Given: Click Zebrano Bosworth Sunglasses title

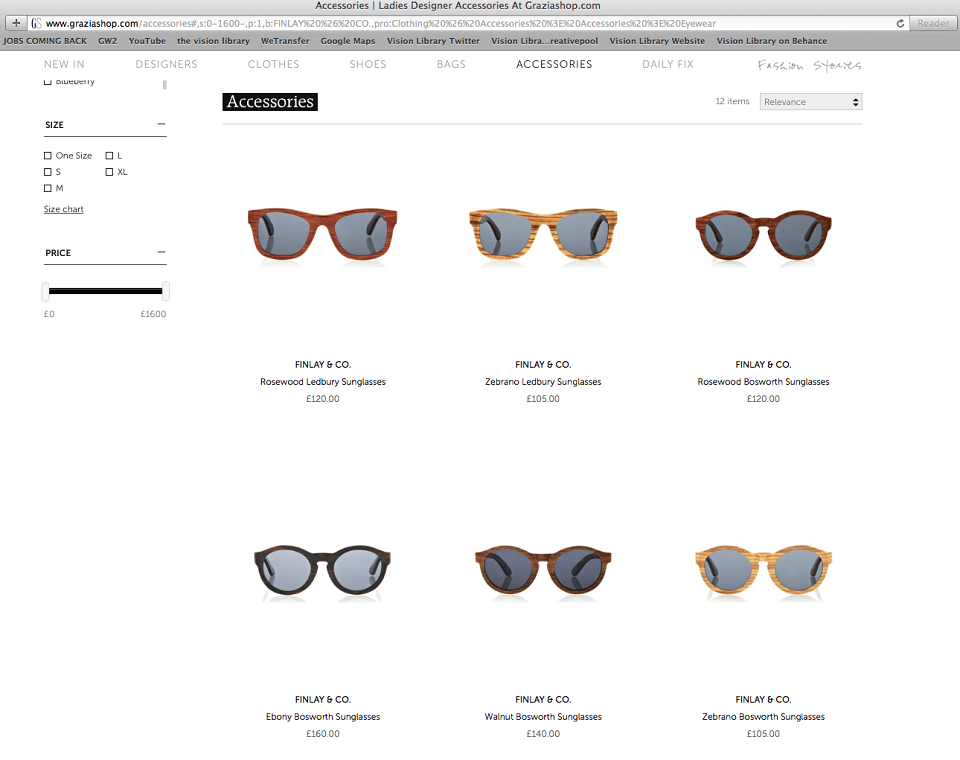Looking at the screenshot, I should tap(763, 717).
